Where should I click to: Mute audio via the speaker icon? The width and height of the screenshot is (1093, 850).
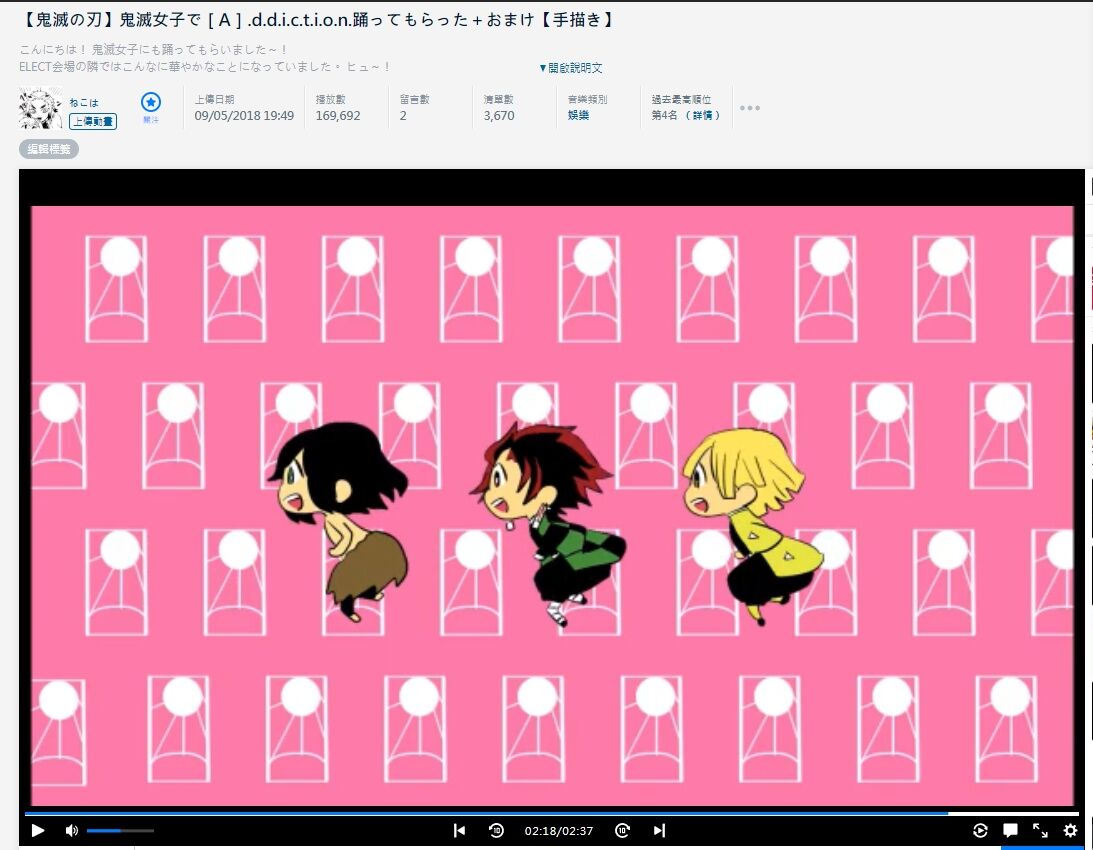(x=72, y=830)
